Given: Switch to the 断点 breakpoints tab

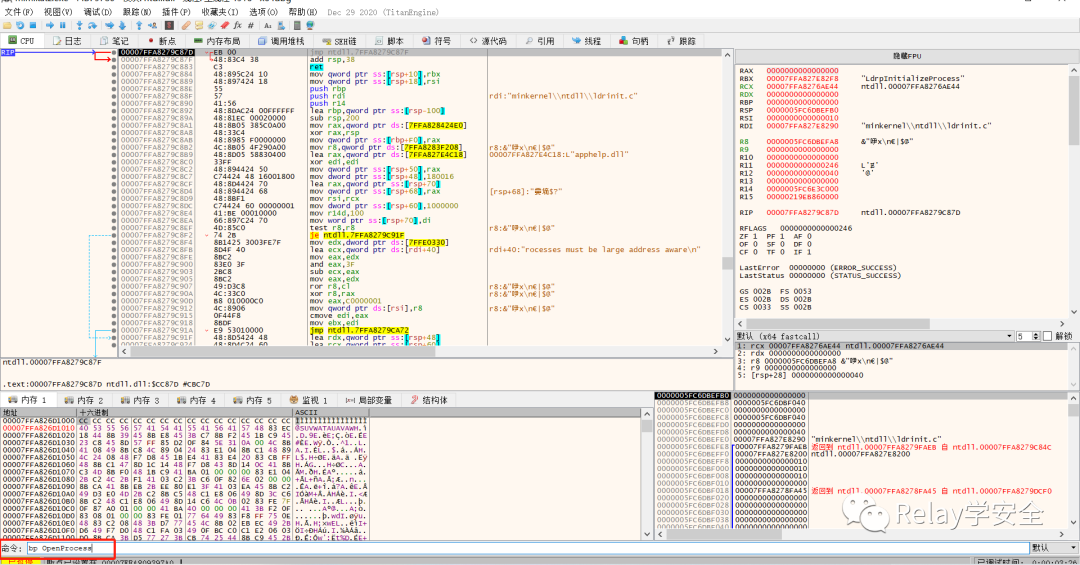Looking at the screenshot, I should tap(162, 41).
